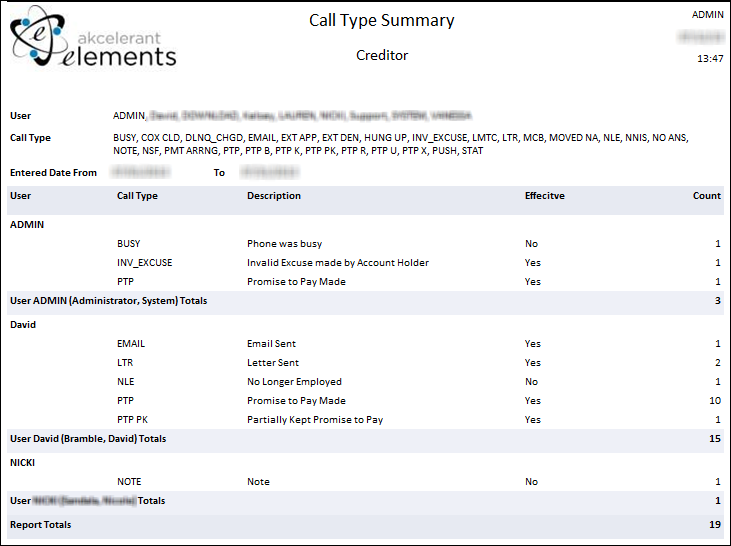Click the EMAIL call type
Screen dimensions: 731x546
(x=131, y=344)
